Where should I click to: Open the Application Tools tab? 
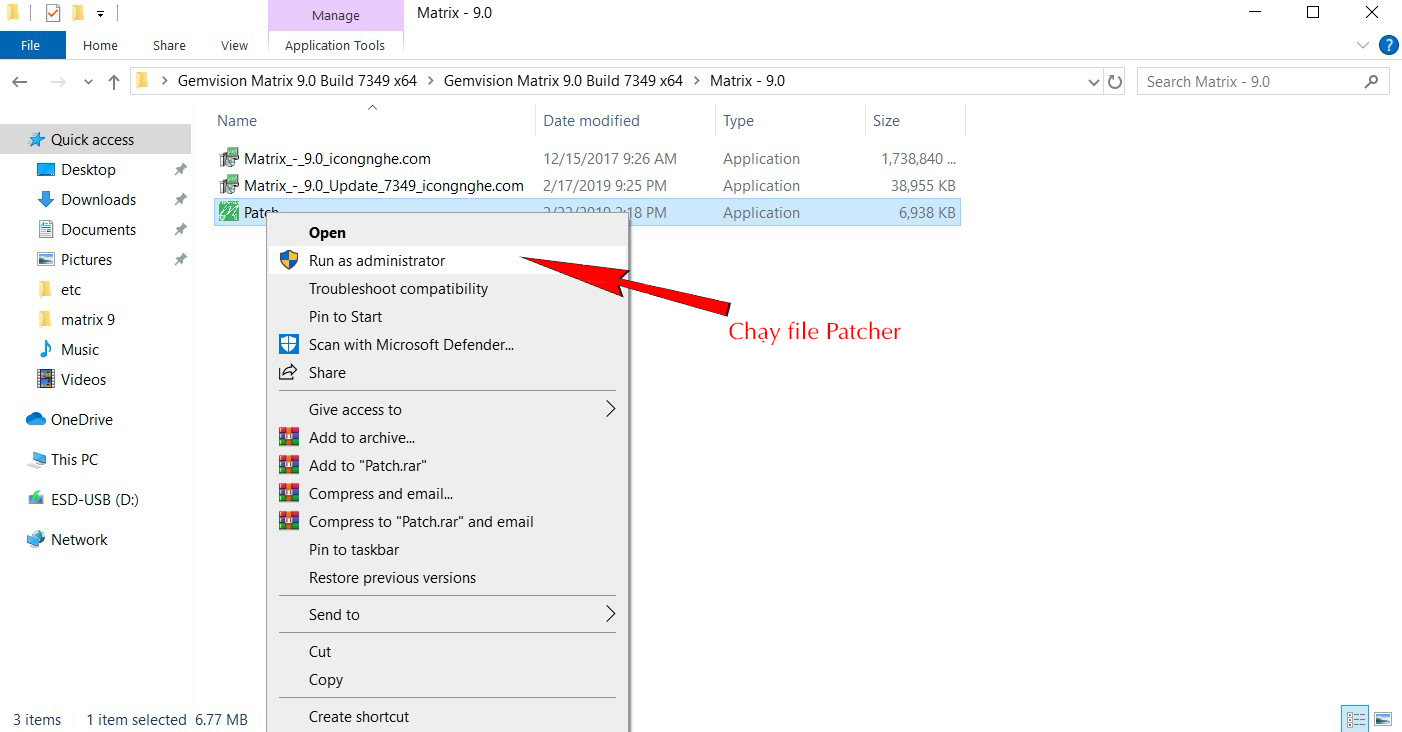pos(335,45)
